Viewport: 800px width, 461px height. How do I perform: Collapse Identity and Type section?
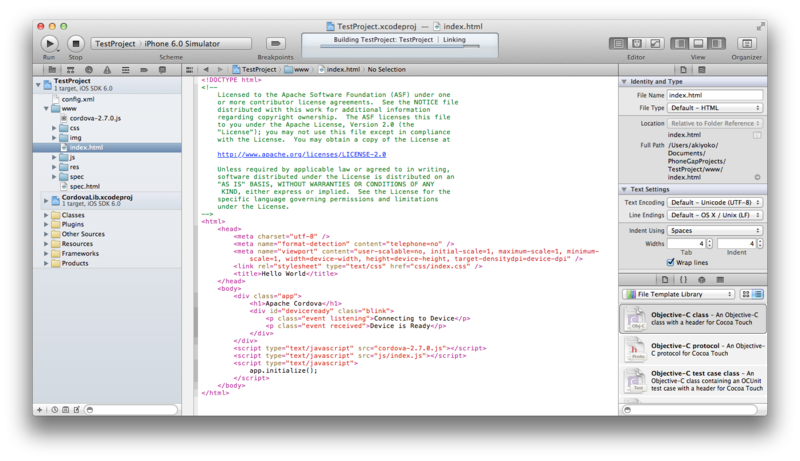[x=624, y=82]
